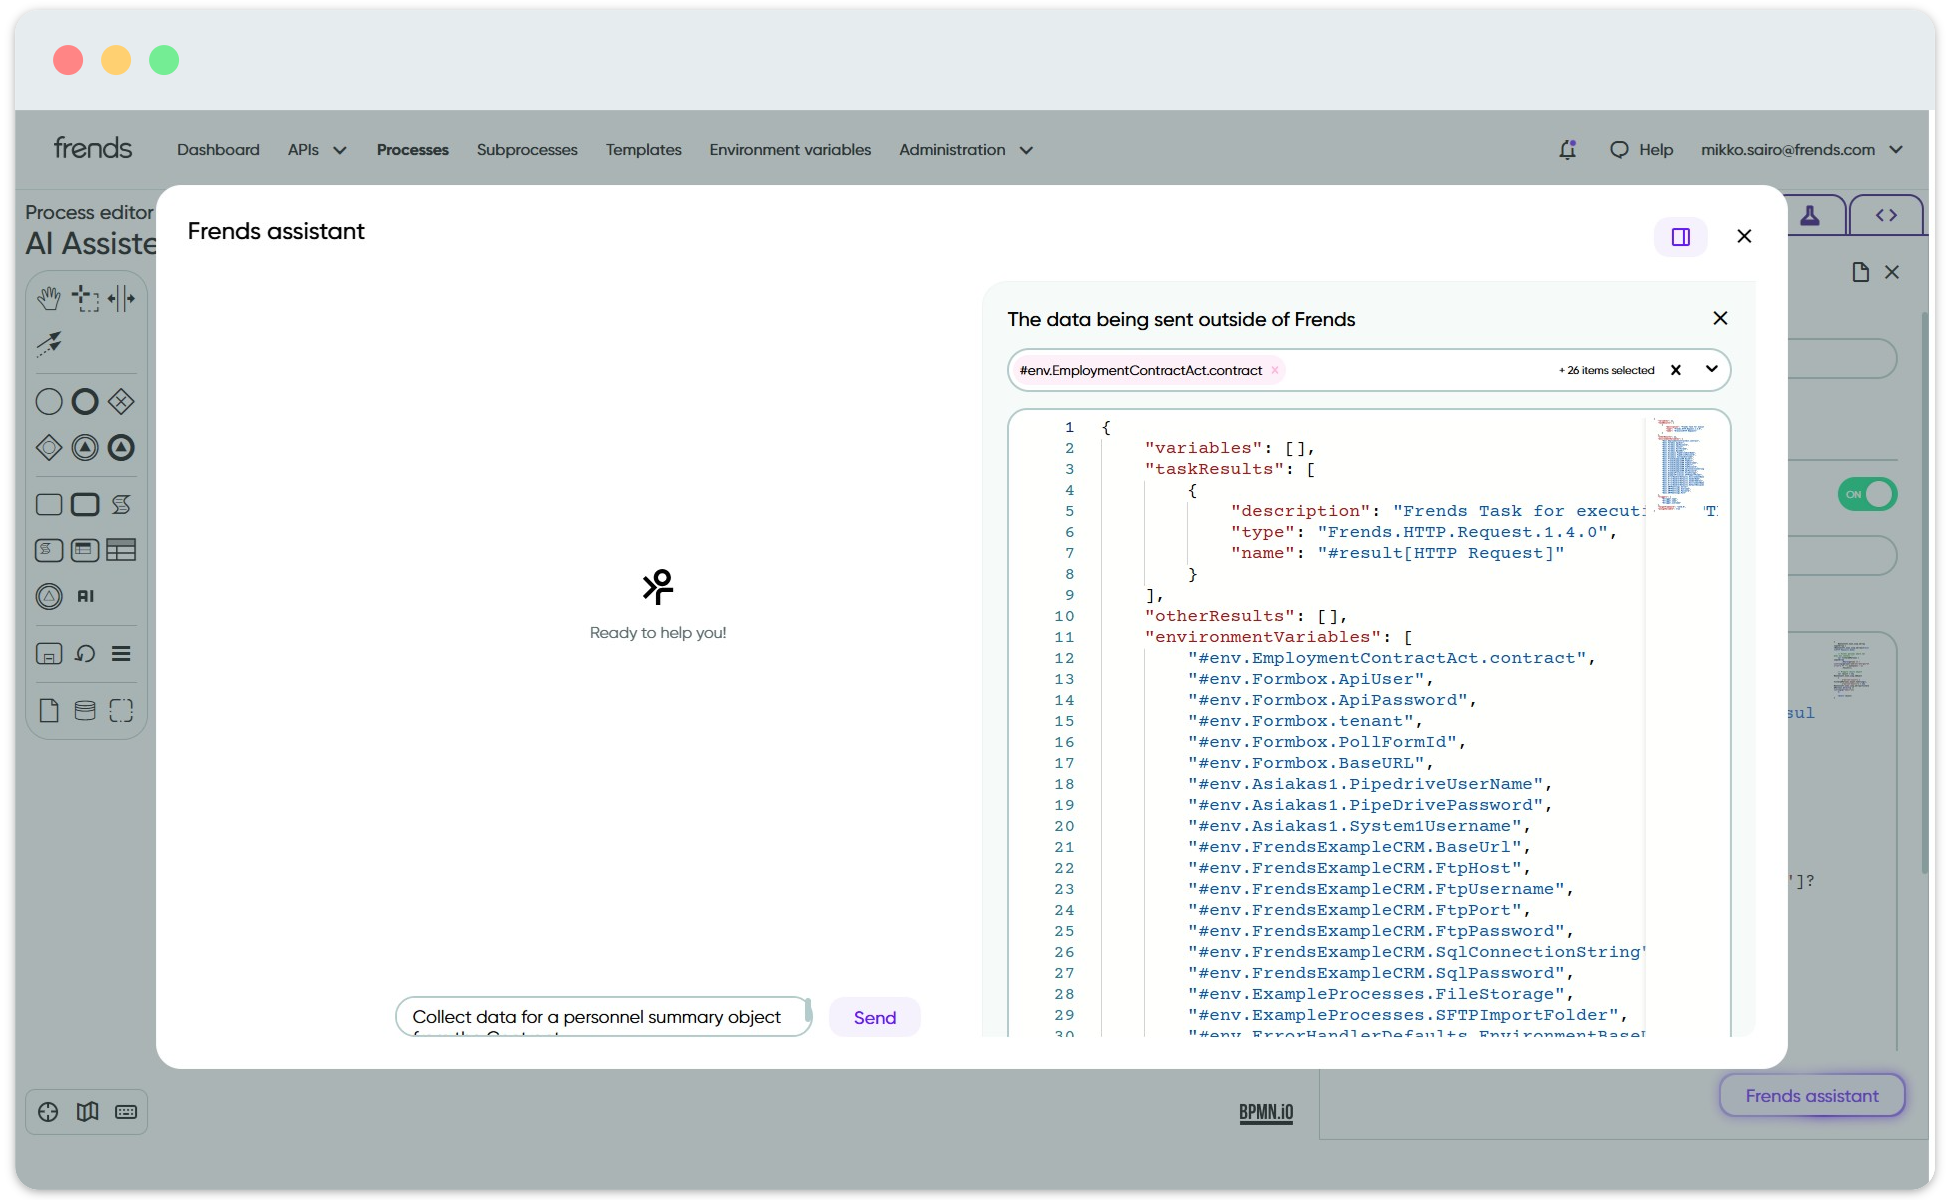Image resolution: width=1950 pixels, height=1200 pixels.
Task: Clear all 26 selected items
Action: click(x=1676, y=370)
